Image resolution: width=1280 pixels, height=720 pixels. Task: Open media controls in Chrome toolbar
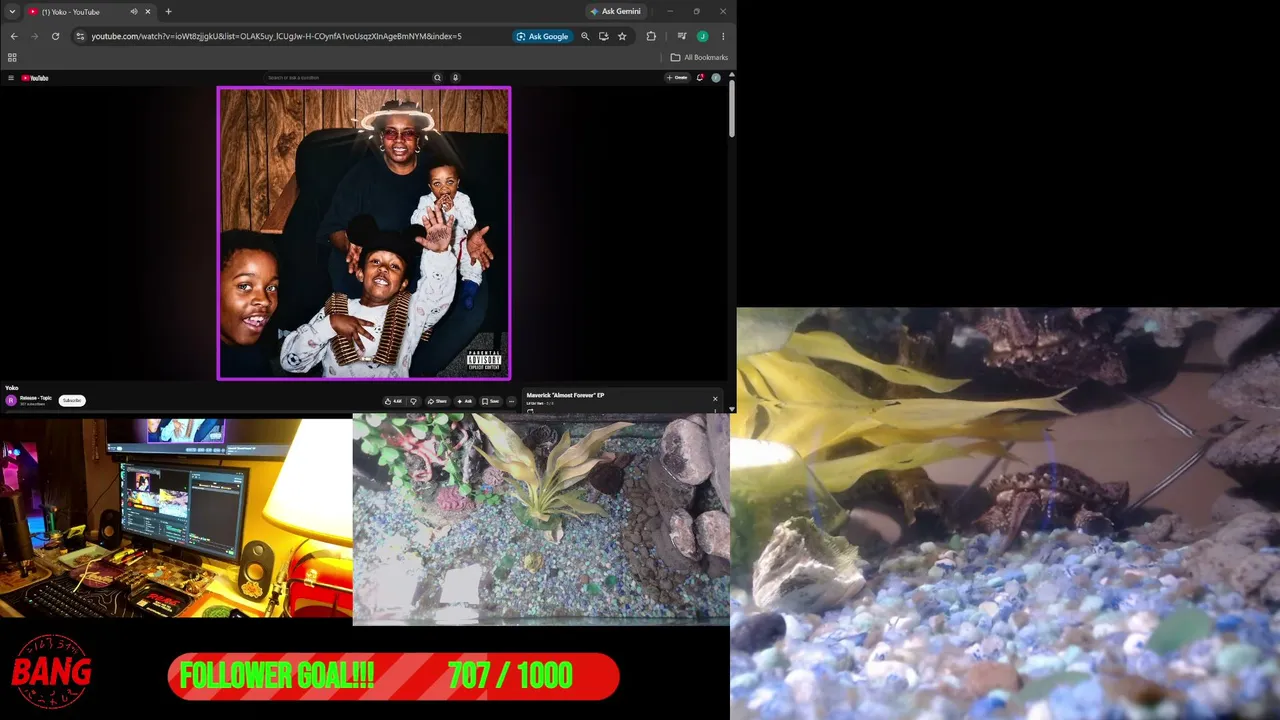(x=682, y=36)
